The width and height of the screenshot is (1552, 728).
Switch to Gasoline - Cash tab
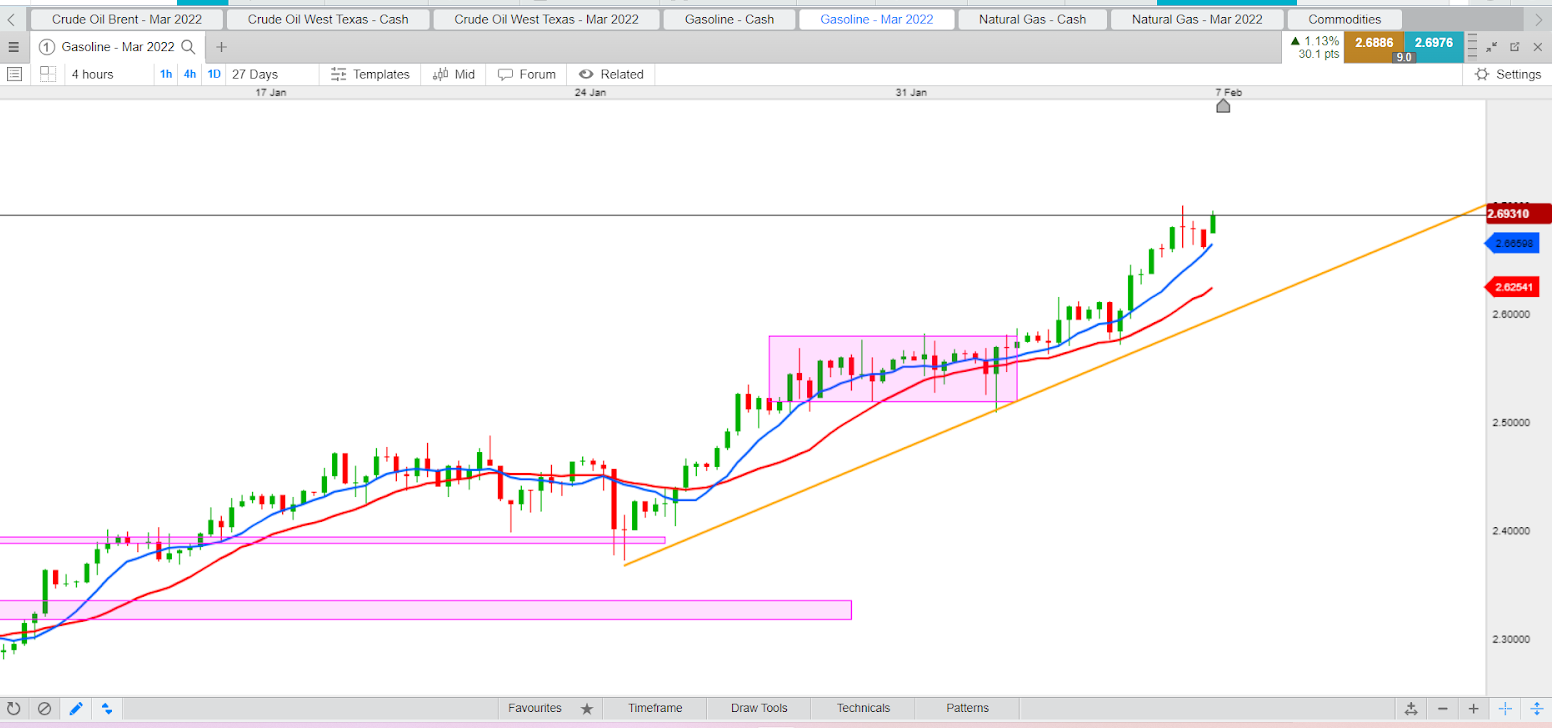coord(731,19)
